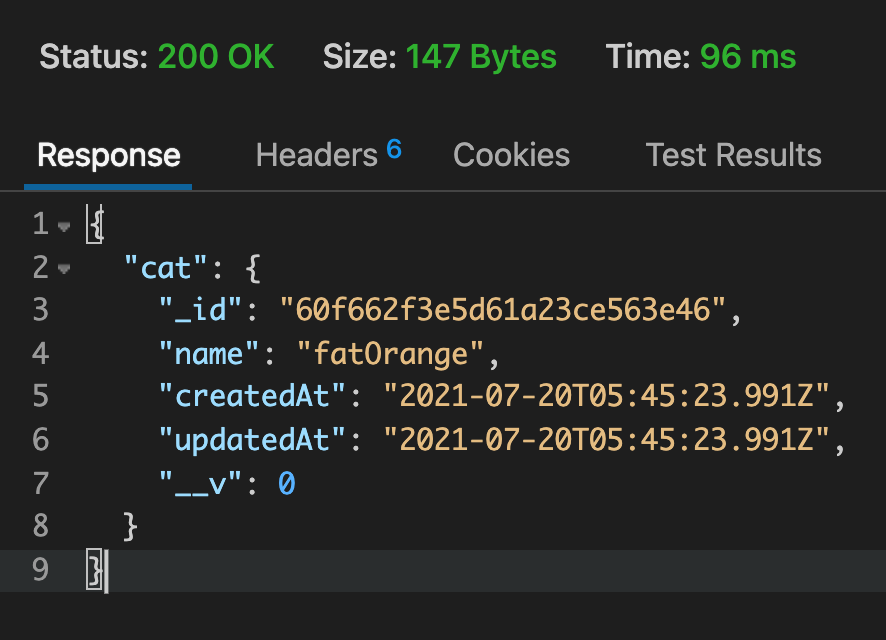Click the 147 Bytes size value
Image resolution: width=886 pixels, height=640 pixels.
click(481, 56)
